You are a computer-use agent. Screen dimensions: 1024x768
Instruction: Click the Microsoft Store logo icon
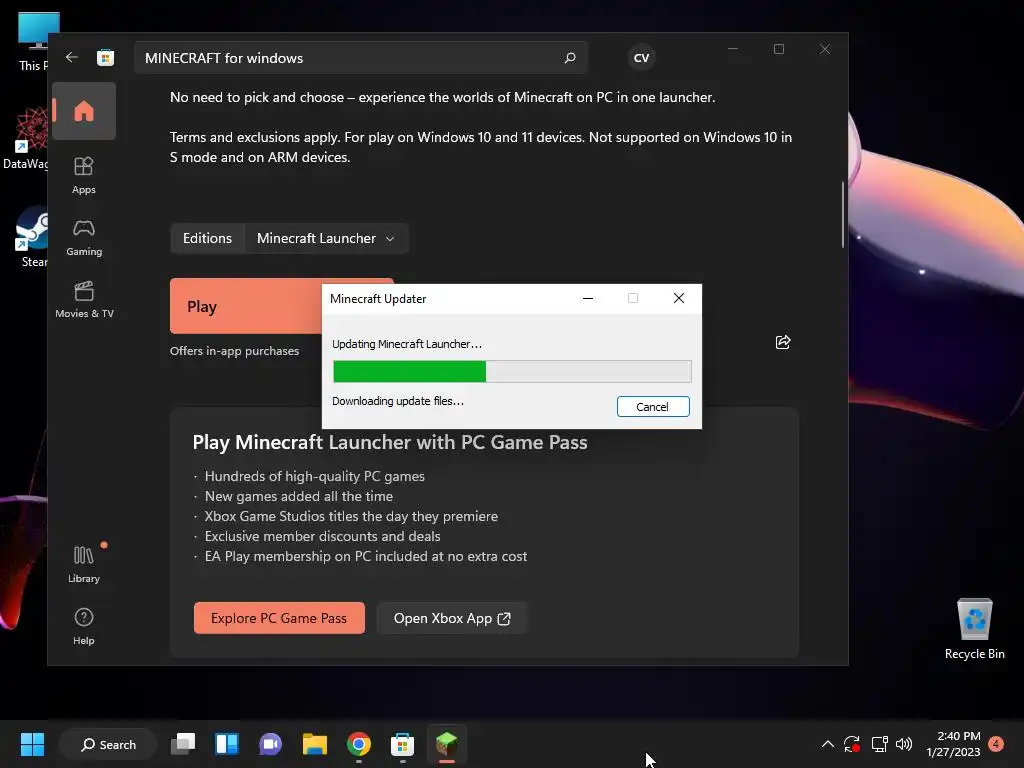[105, 57]
